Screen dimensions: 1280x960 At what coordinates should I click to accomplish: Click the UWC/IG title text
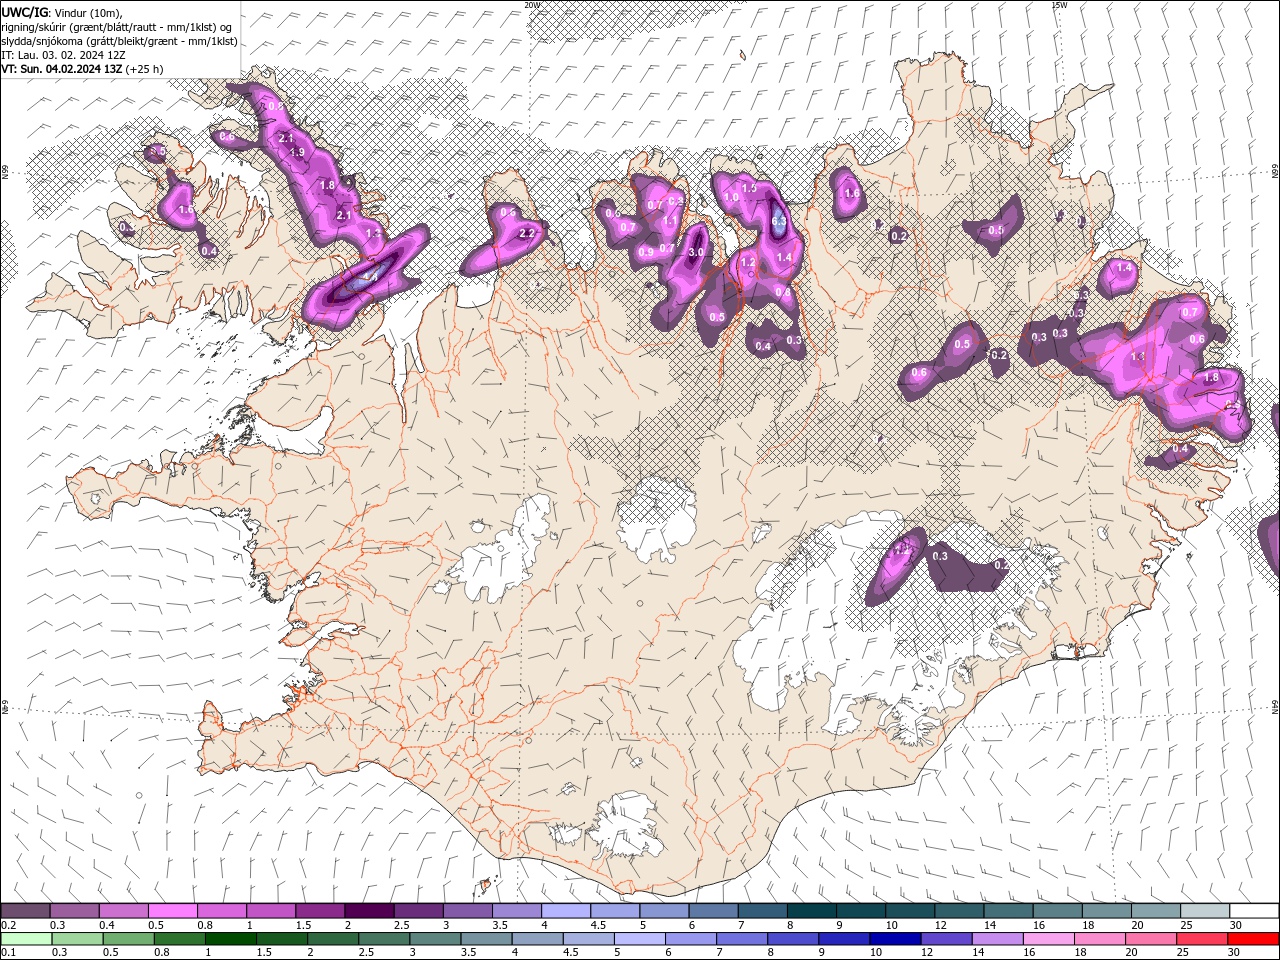point(24,12)
